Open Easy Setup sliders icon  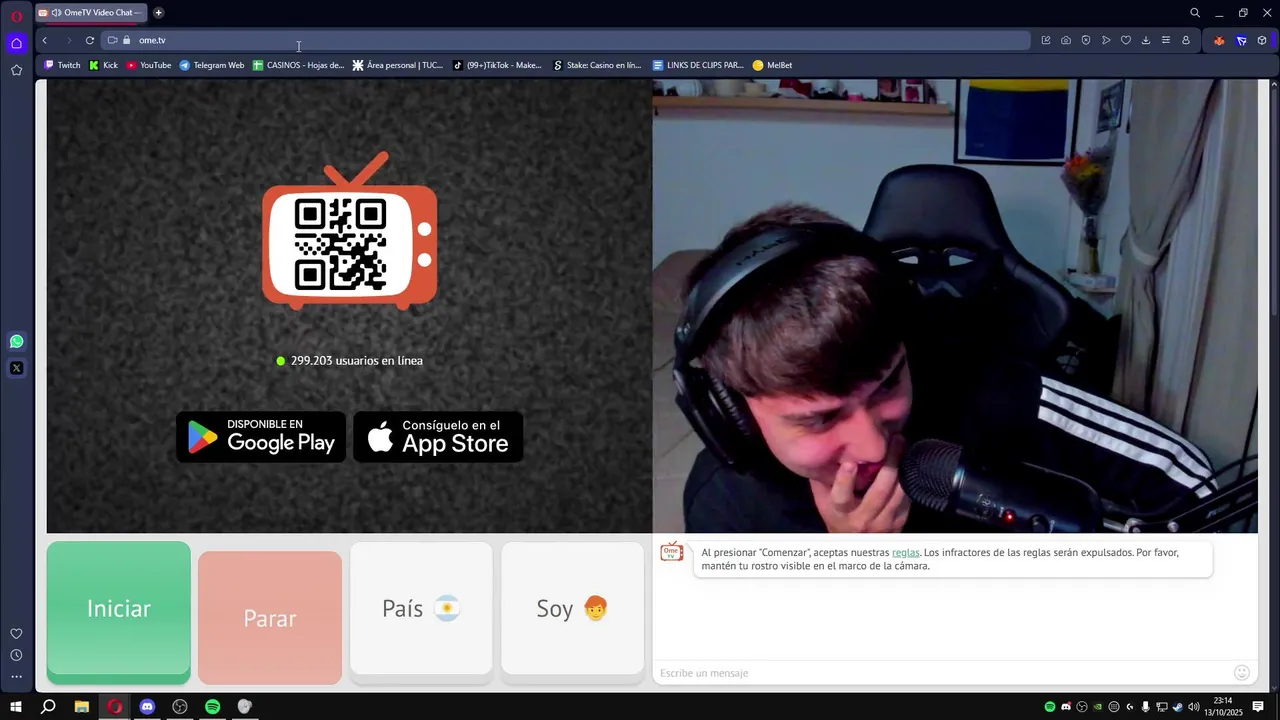(1166, 40)
